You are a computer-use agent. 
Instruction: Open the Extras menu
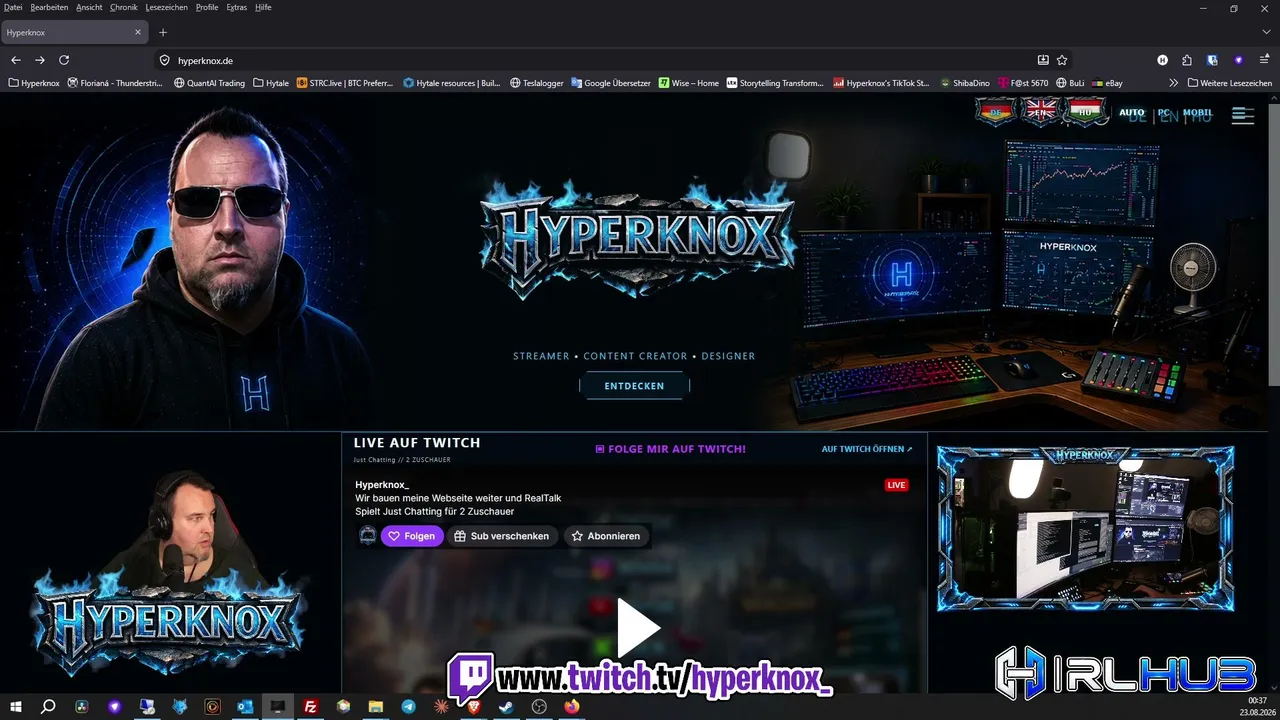[x=237, y=7]
